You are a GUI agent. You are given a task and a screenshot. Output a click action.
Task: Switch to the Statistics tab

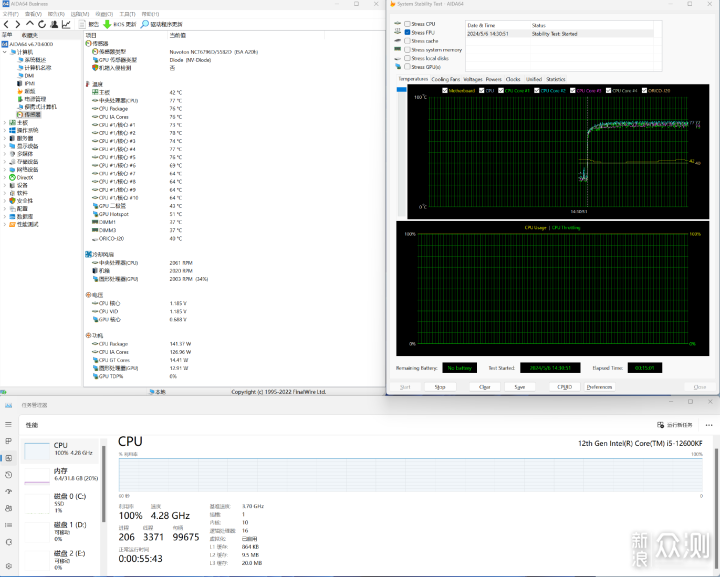pyautogui.click(x=556, y=79)
